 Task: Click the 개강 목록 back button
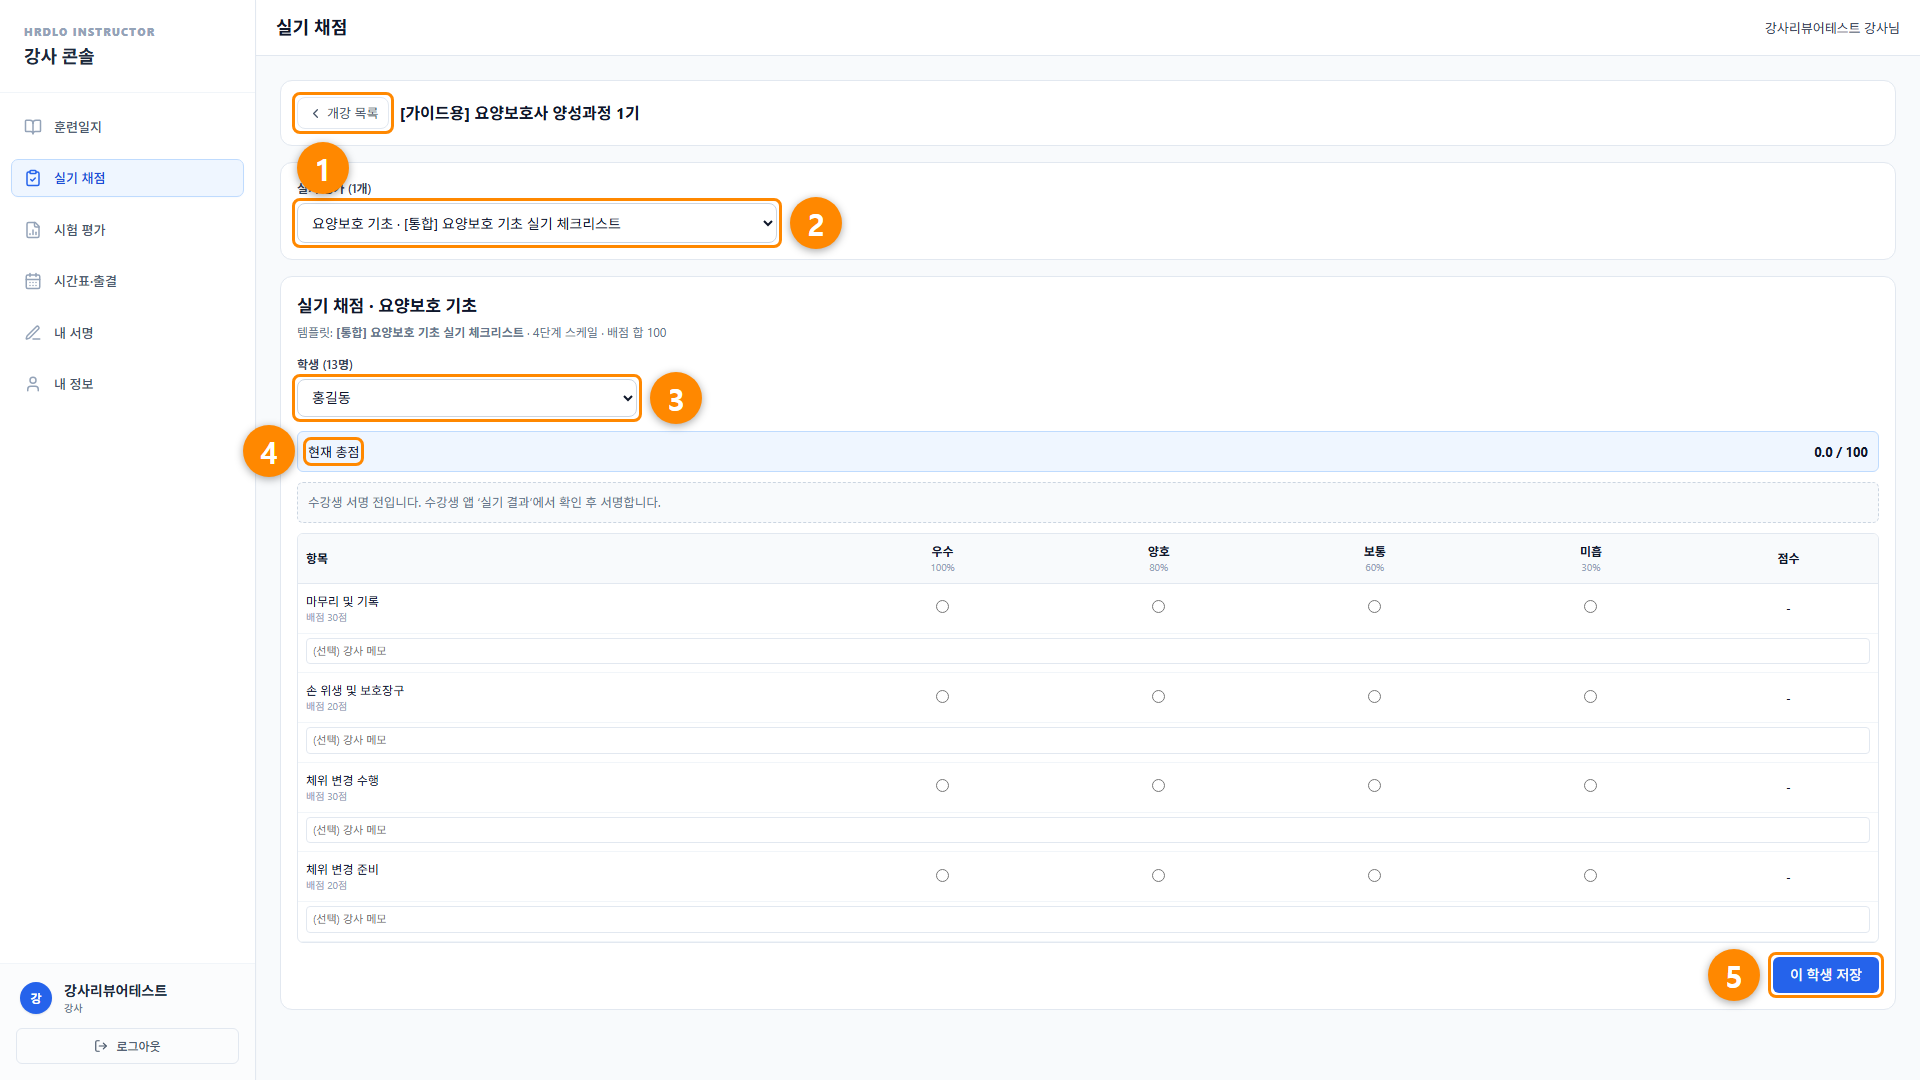pyautogui.click(x=343, y=113)
